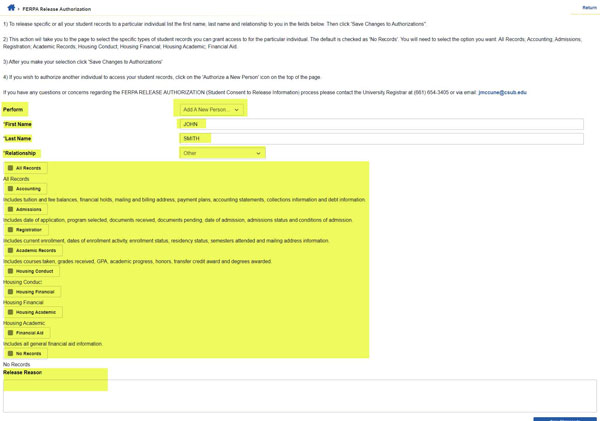
Task: Click inside the Release Reason text area
Action: pyautogui.click(x=300, y=396)
